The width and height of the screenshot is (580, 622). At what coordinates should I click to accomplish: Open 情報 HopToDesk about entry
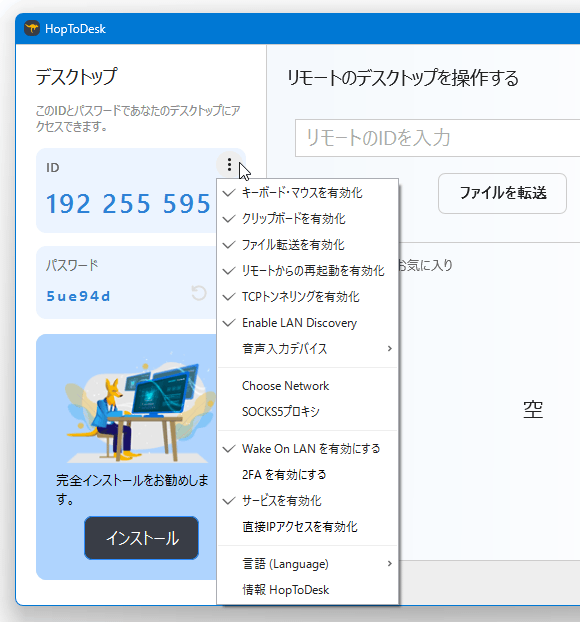(x=307, y=589)
